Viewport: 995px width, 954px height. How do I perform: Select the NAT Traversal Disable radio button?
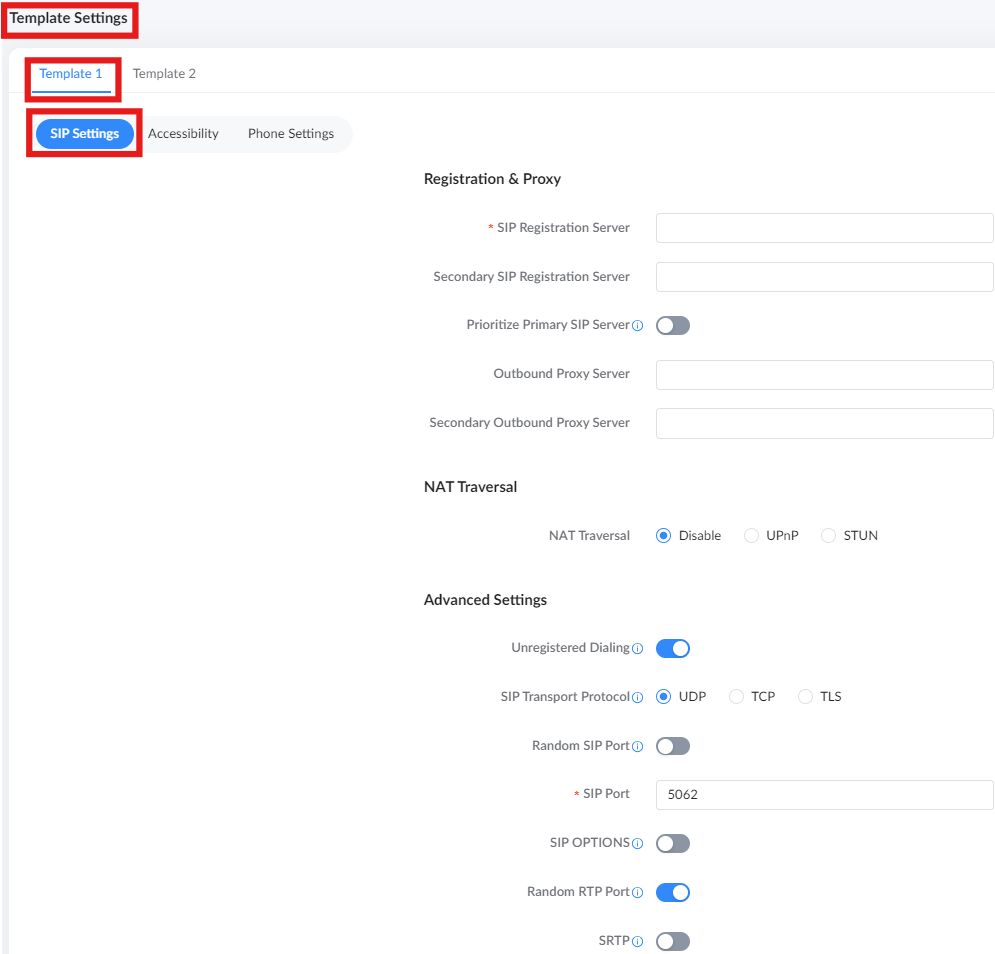(663, 536)
